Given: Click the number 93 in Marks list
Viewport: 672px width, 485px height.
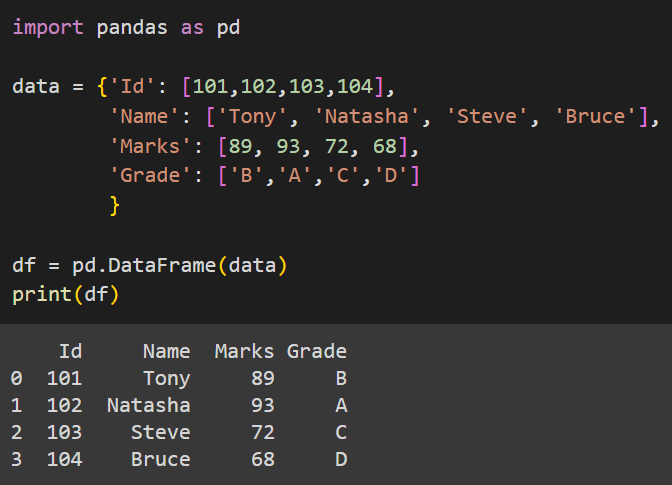Looking at the screenshot, I should (x=288, y=147).
